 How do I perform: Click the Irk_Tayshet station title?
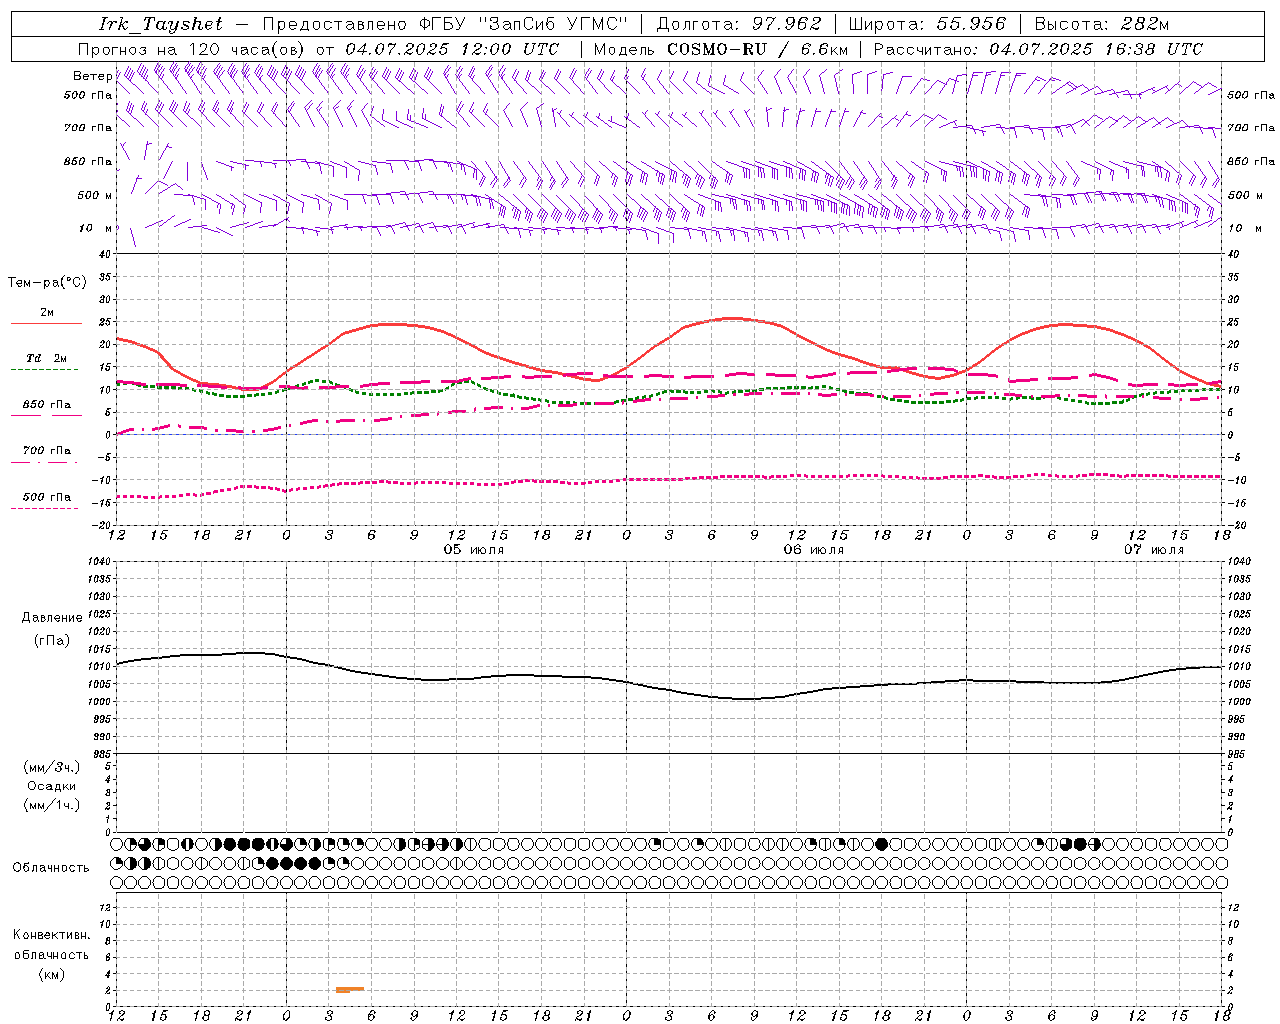click(x=161, y=24)
